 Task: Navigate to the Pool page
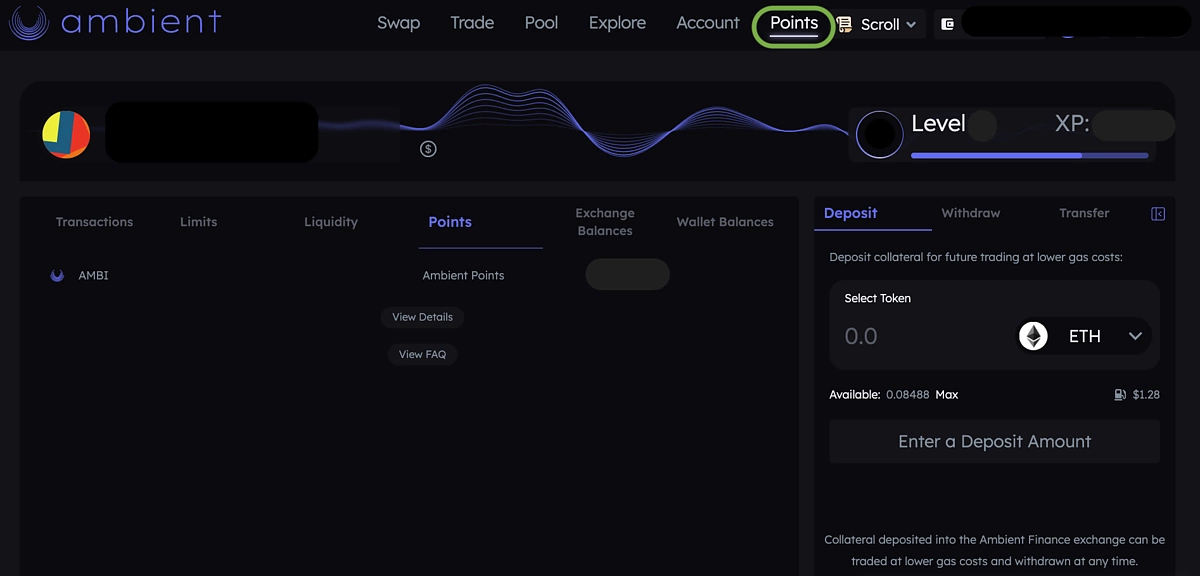coord(541,23)
